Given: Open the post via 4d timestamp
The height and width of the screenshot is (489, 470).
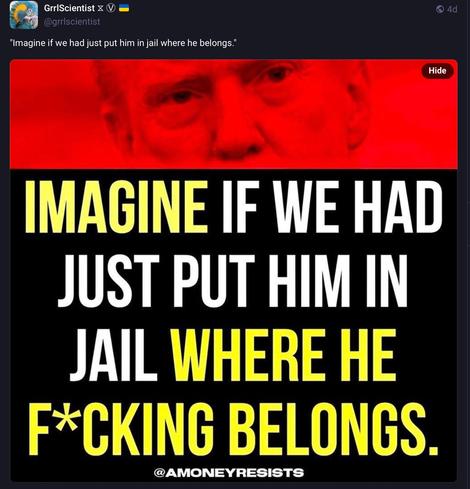Looking at the screenshot, I should pyautogui.click(x=451, y=9).
